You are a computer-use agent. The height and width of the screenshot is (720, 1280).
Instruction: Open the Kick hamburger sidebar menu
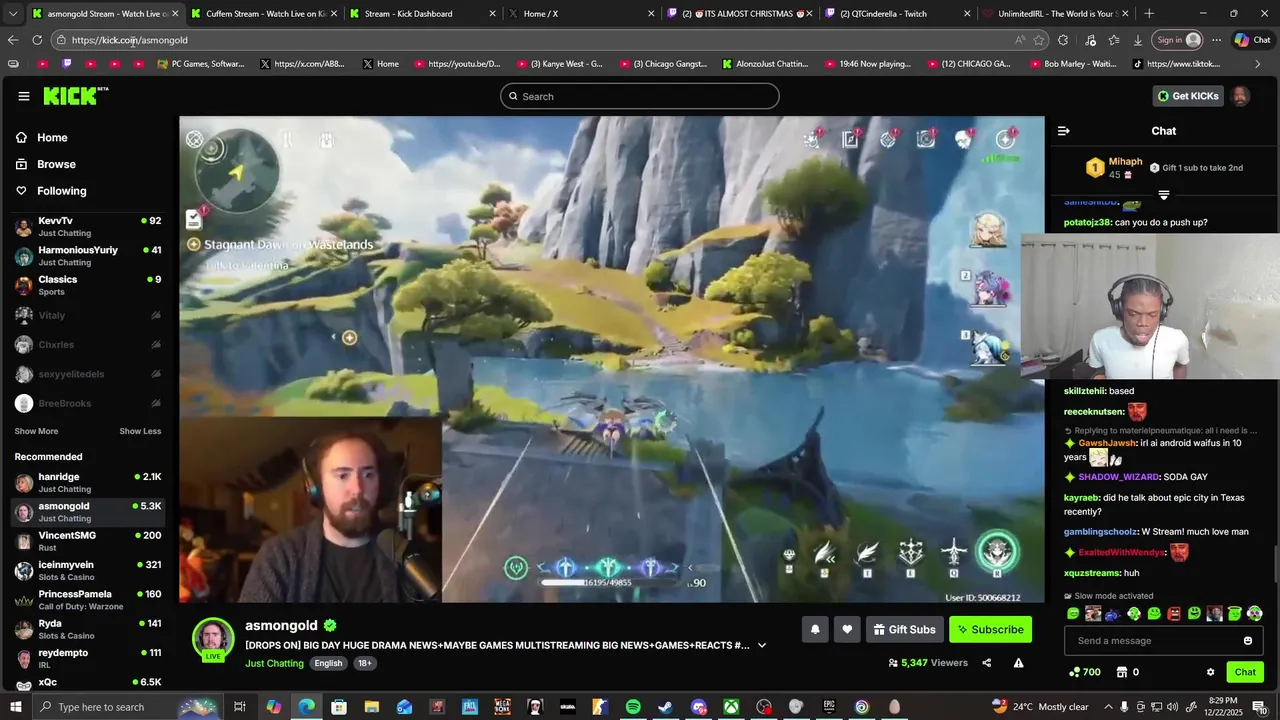23,96
